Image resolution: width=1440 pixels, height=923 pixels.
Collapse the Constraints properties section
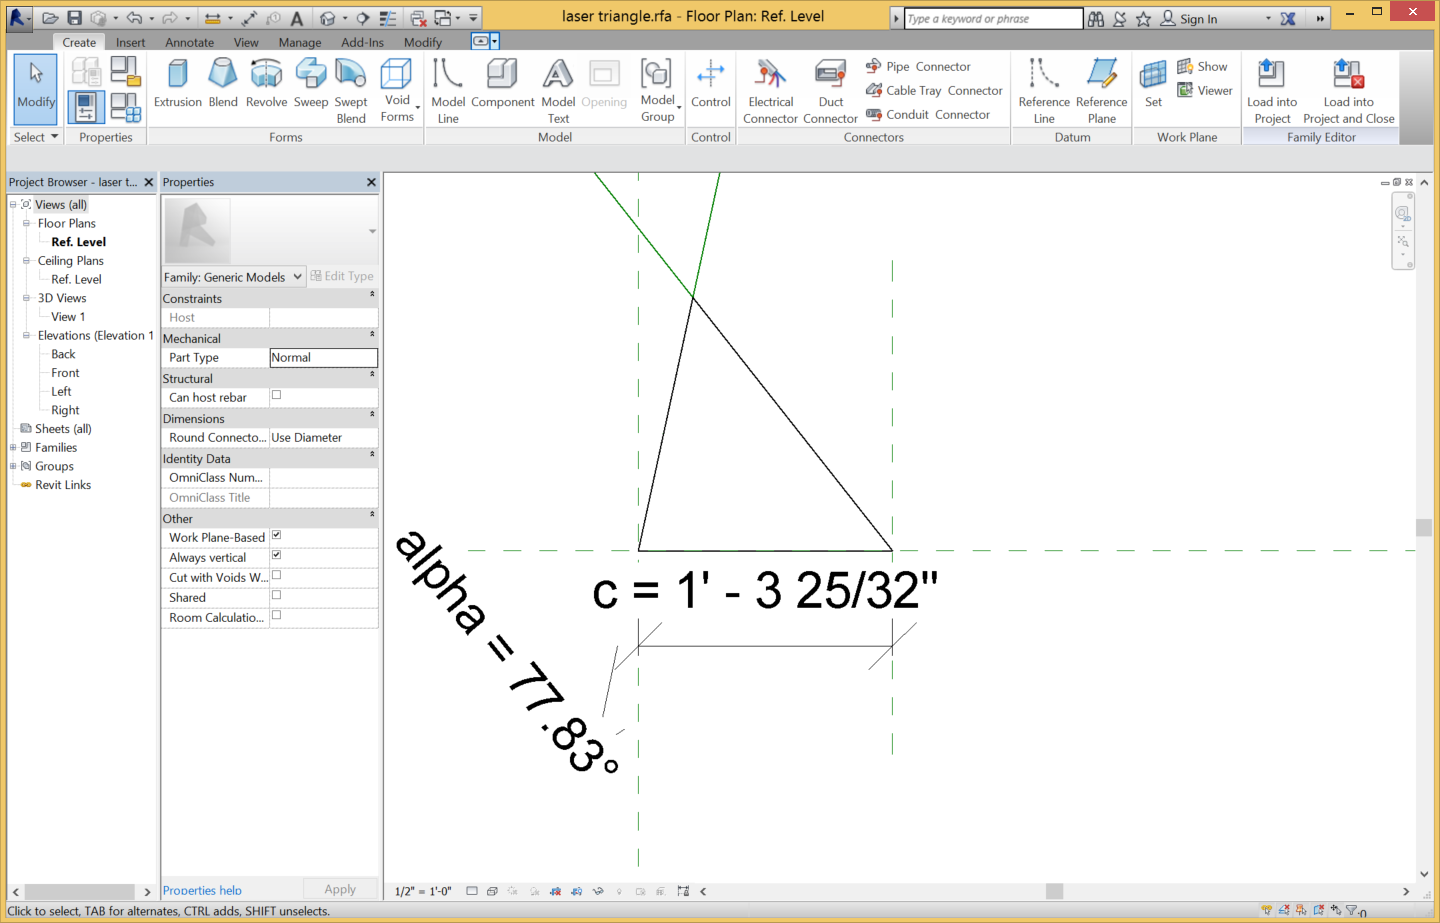click(372, 295)
